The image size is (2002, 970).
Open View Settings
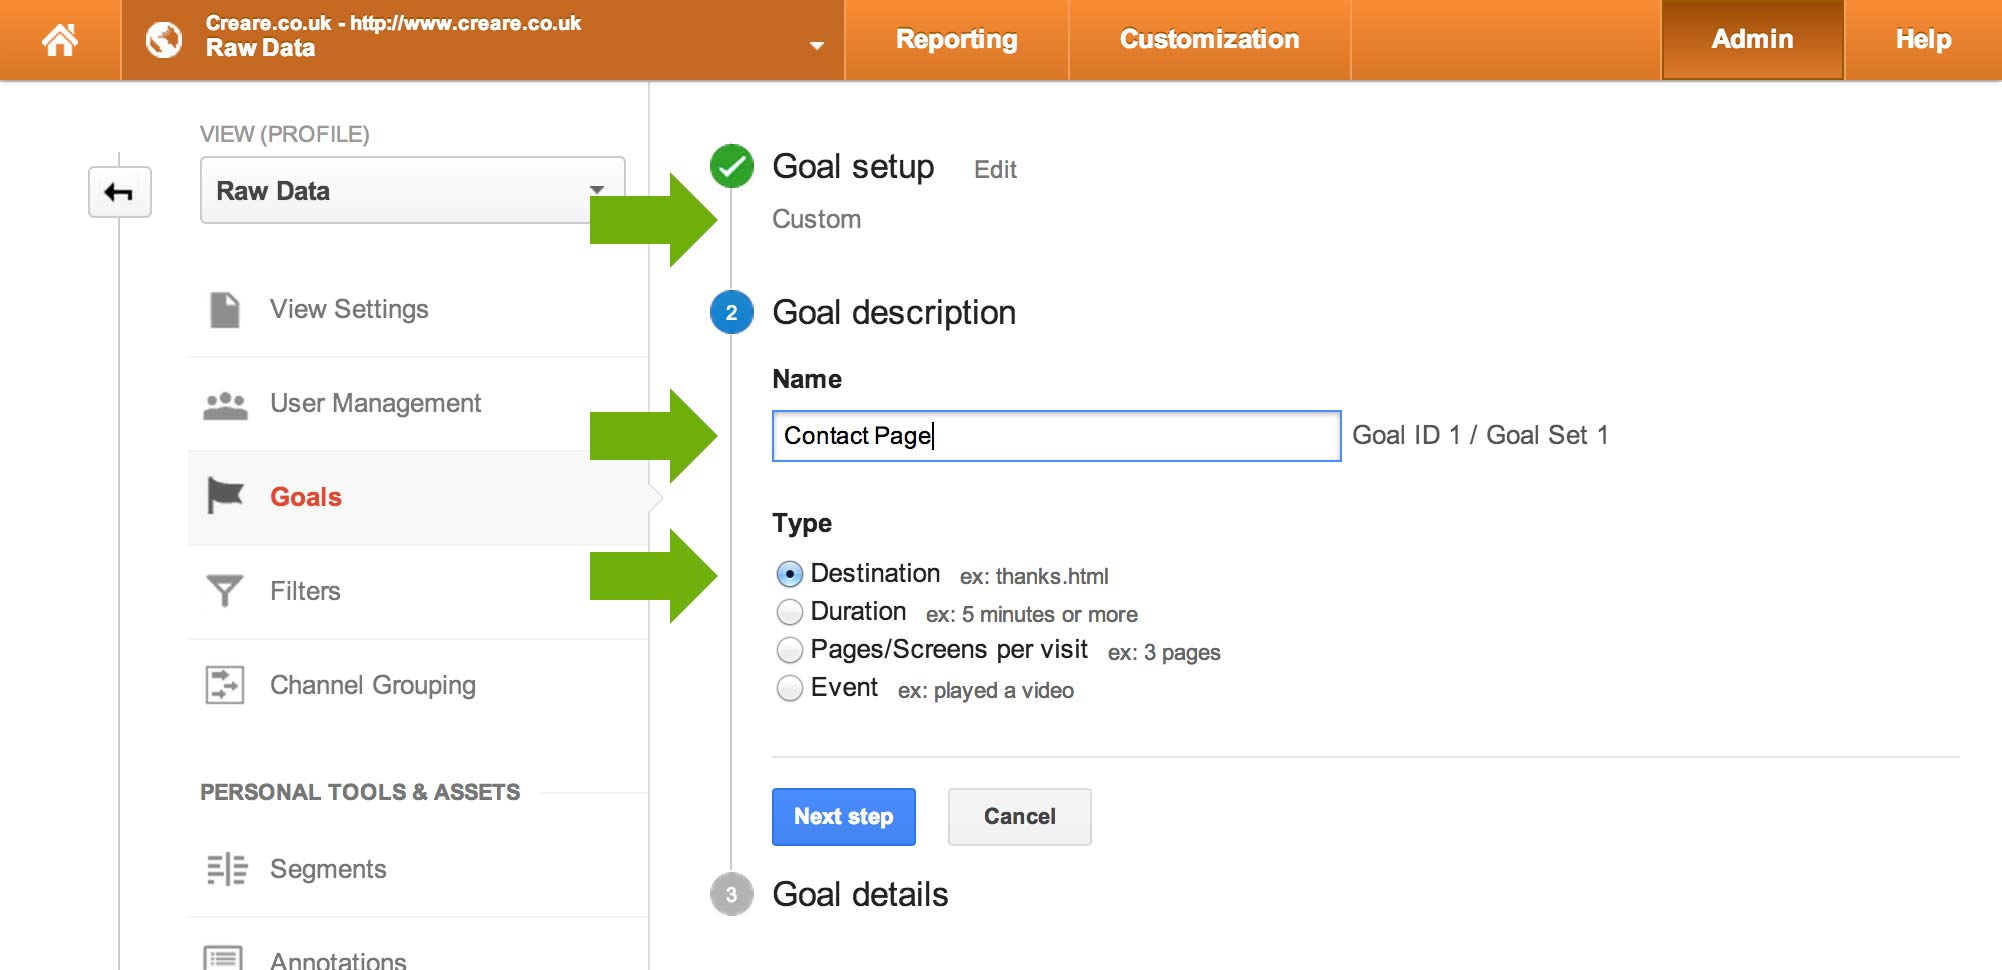(349, 309)
